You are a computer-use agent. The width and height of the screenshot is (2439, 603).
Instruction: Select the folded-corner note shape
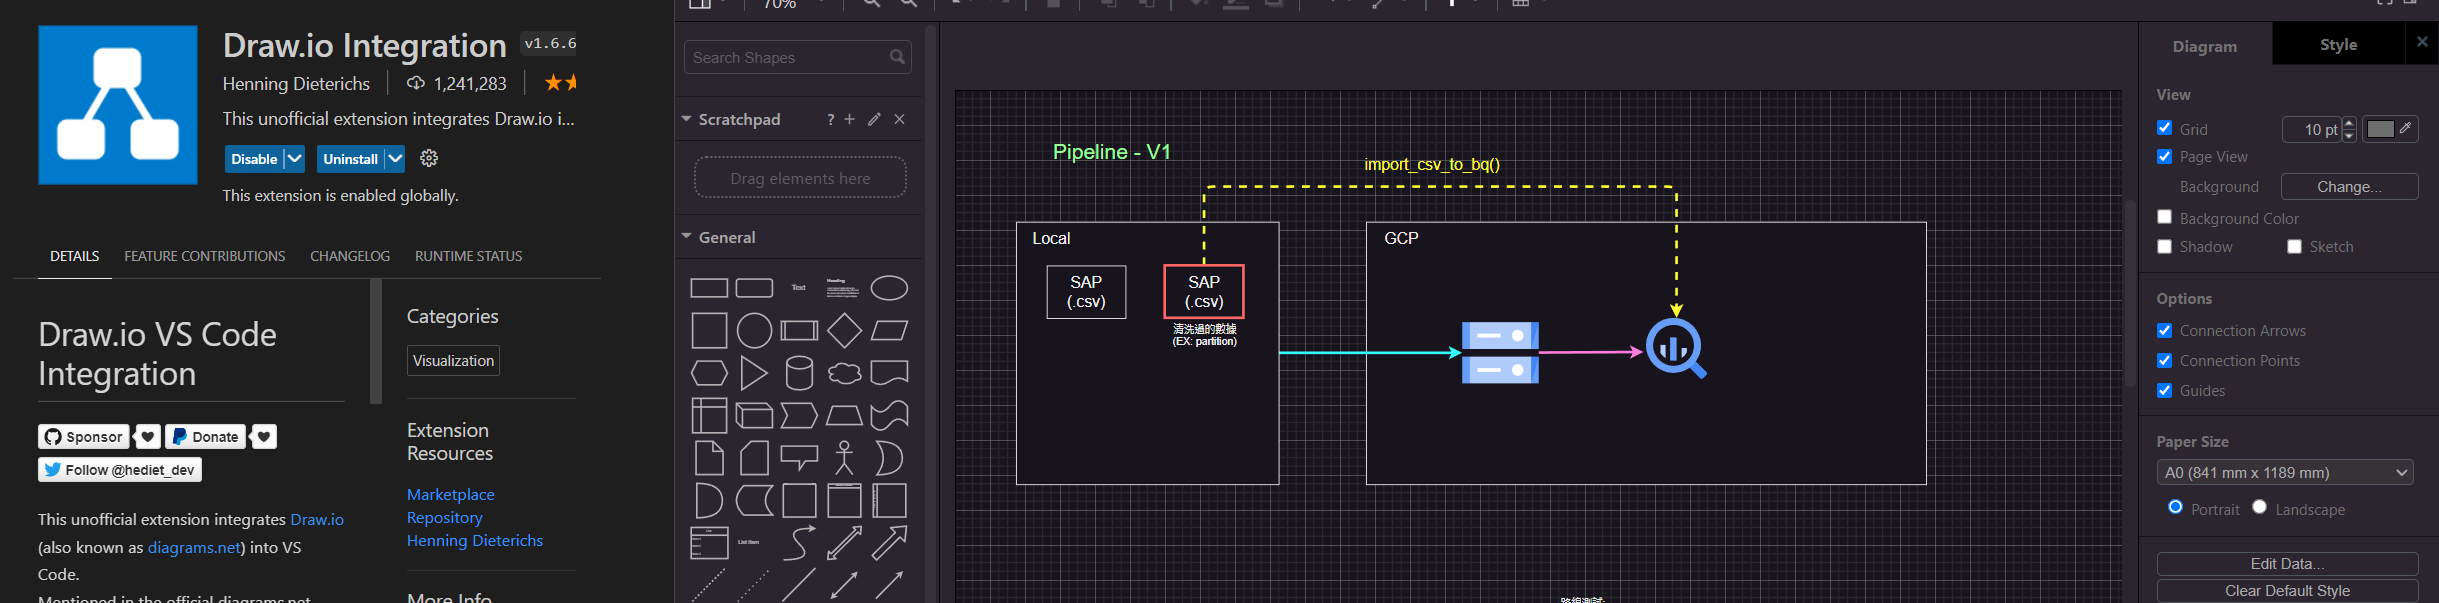point(709,458)
